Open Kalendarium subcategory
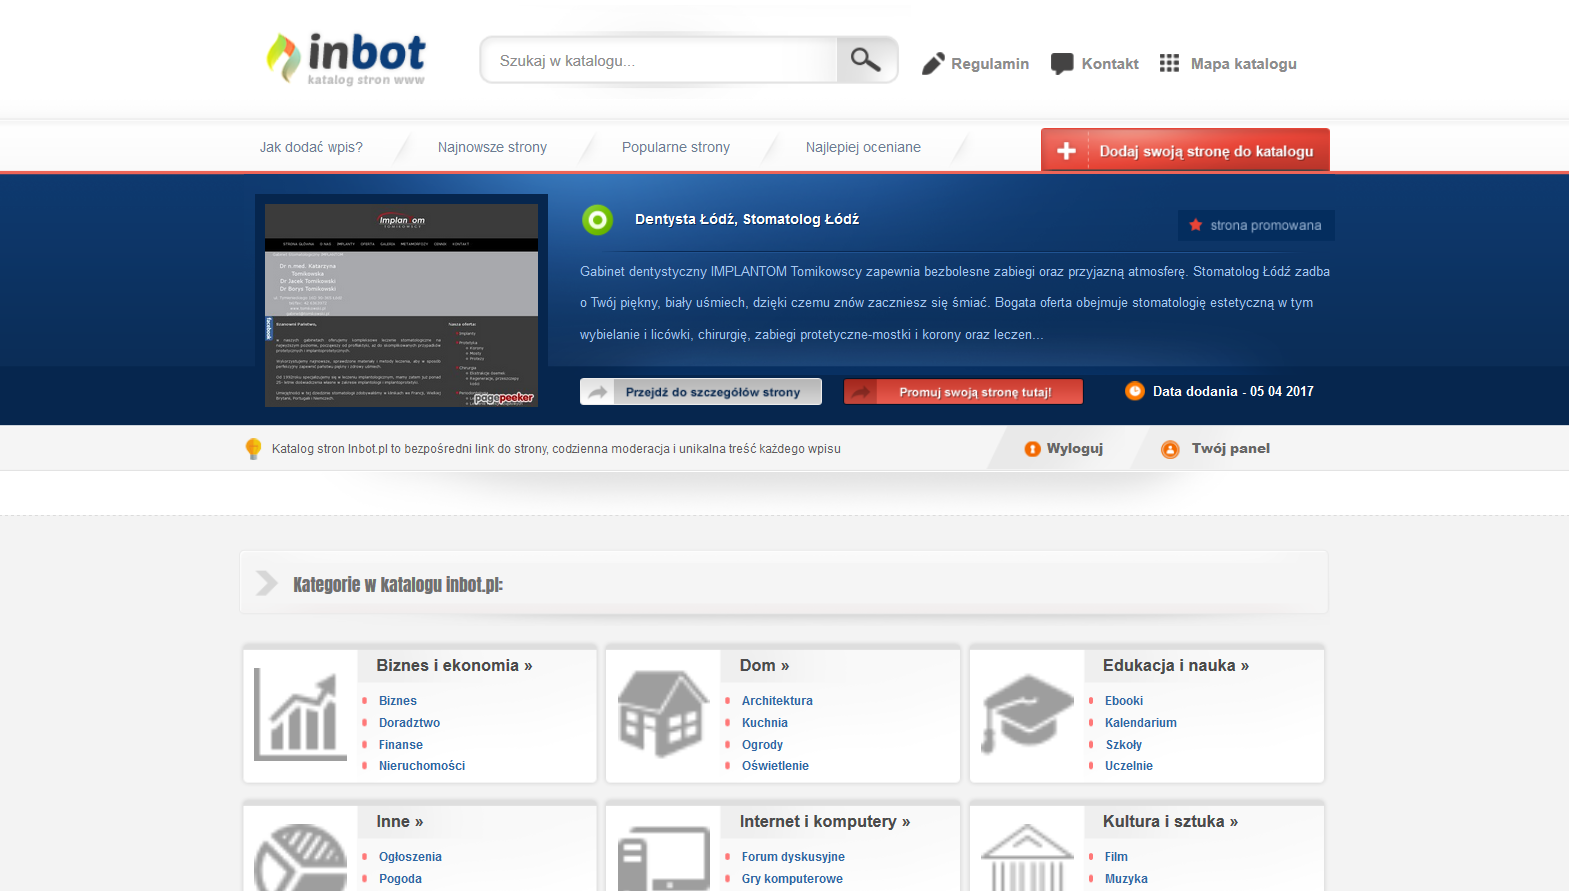 pyautogui.click(x=1141, y=723)
